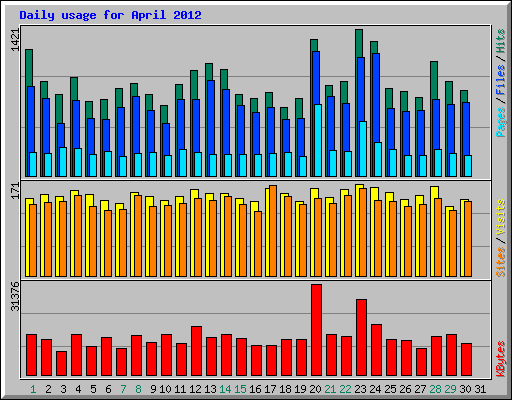Select the green "Hits" legend label

tap(500, 41)
